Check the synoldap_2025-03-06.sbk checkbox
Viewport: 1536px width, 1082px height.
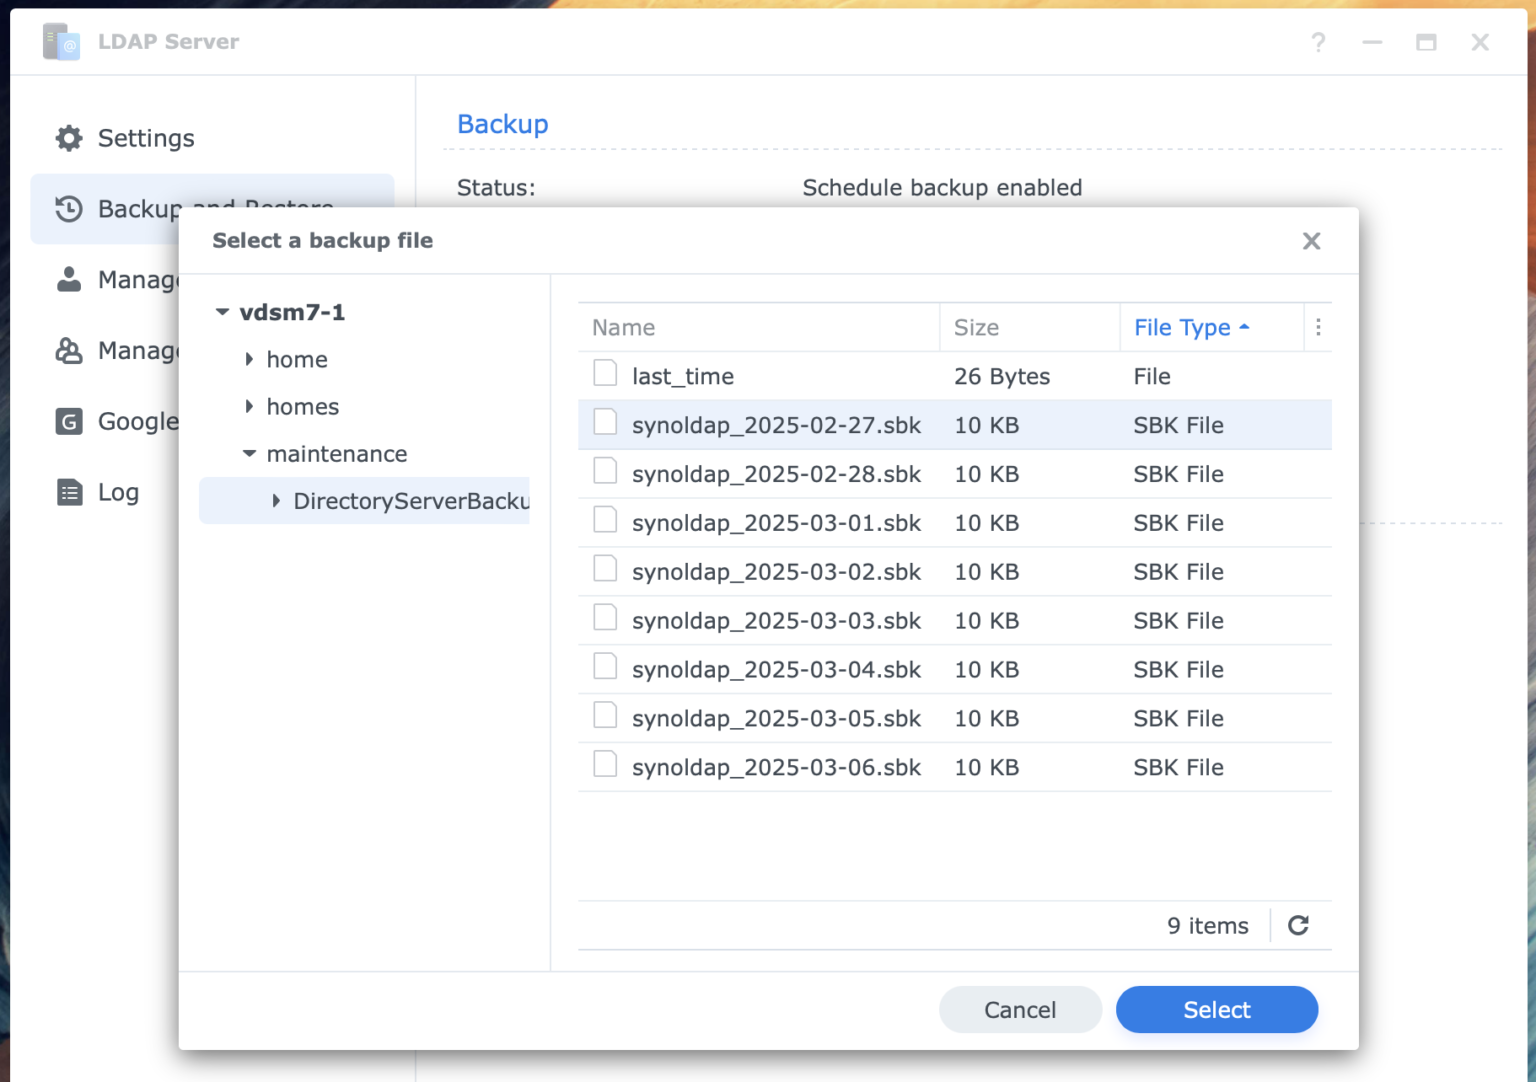click(x=605, y=763)
